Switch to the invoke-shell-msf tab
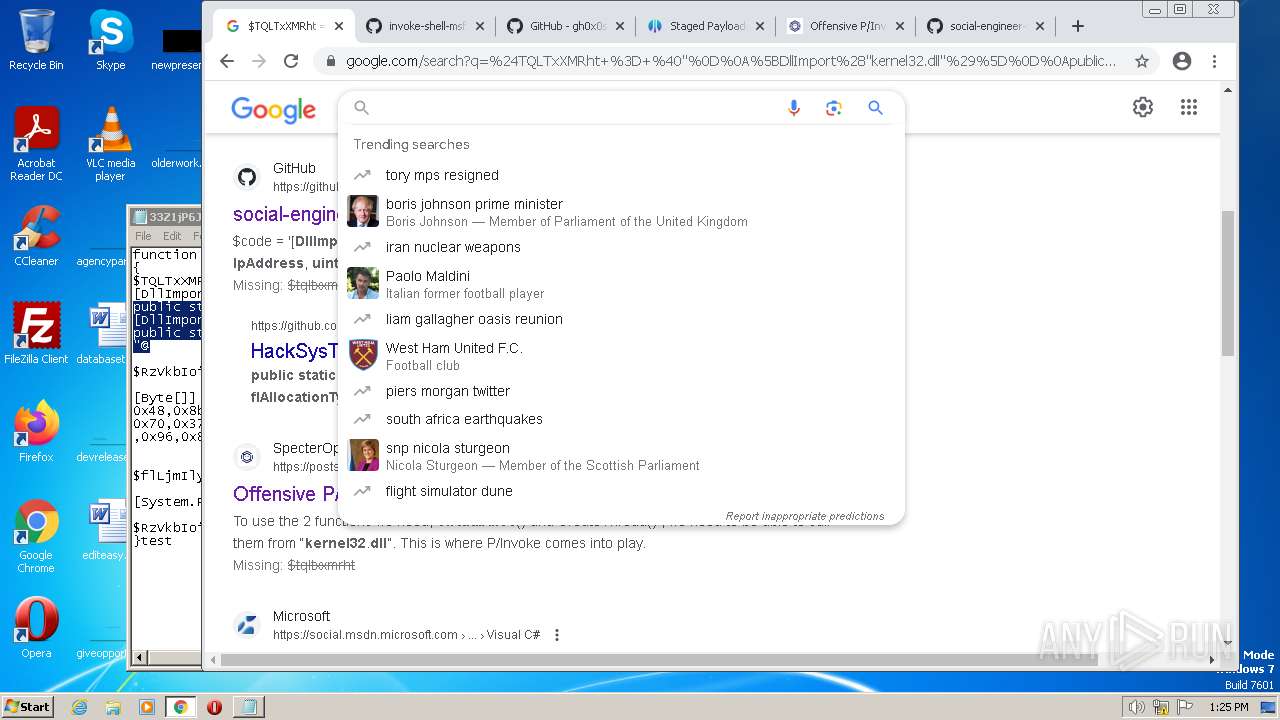1280x720 pixels. pos(428,26)
